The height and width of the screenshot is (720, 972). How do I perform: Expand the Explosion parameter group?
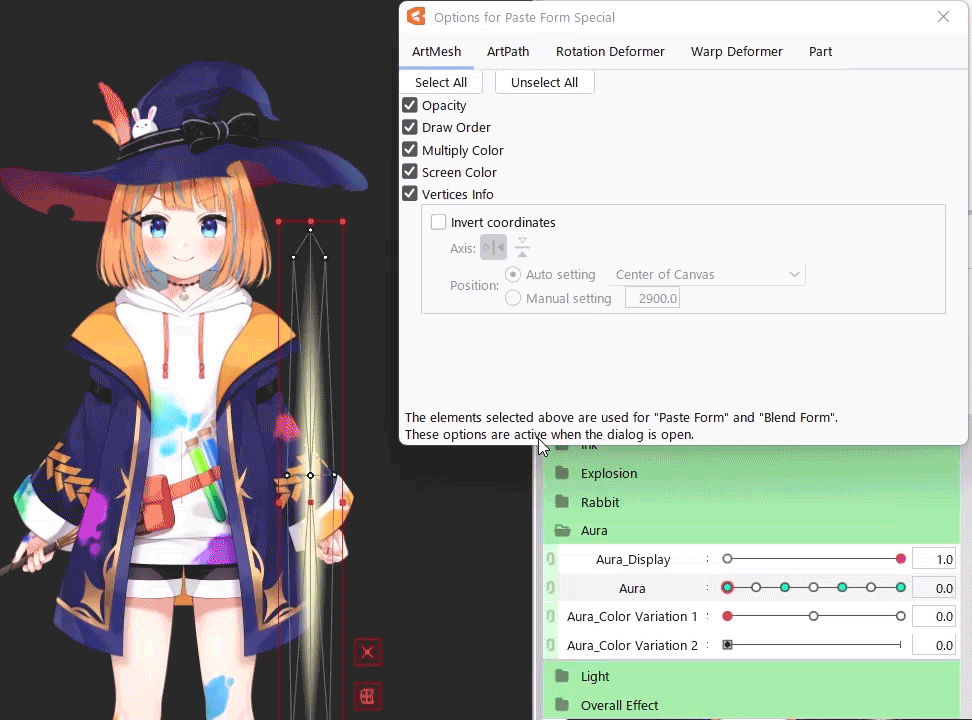tap(562, 473)
